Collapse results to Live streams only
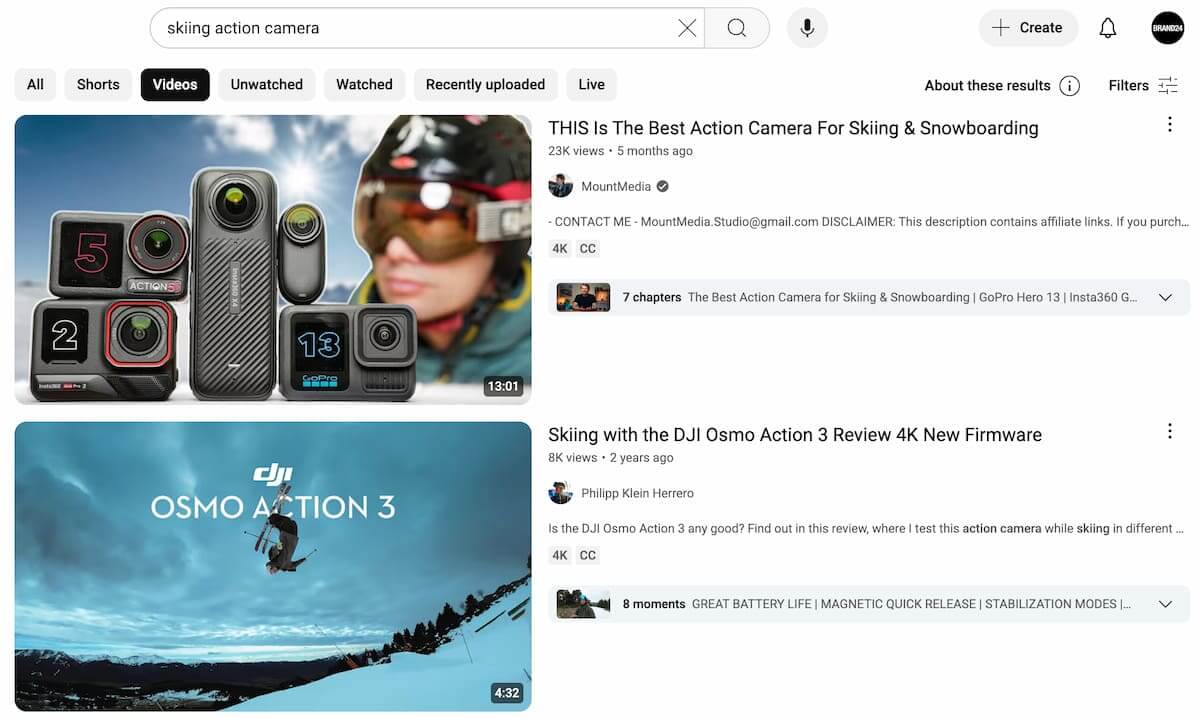Image resolution: width=1200 pixels, height=721 pixels. coord(591,84)
